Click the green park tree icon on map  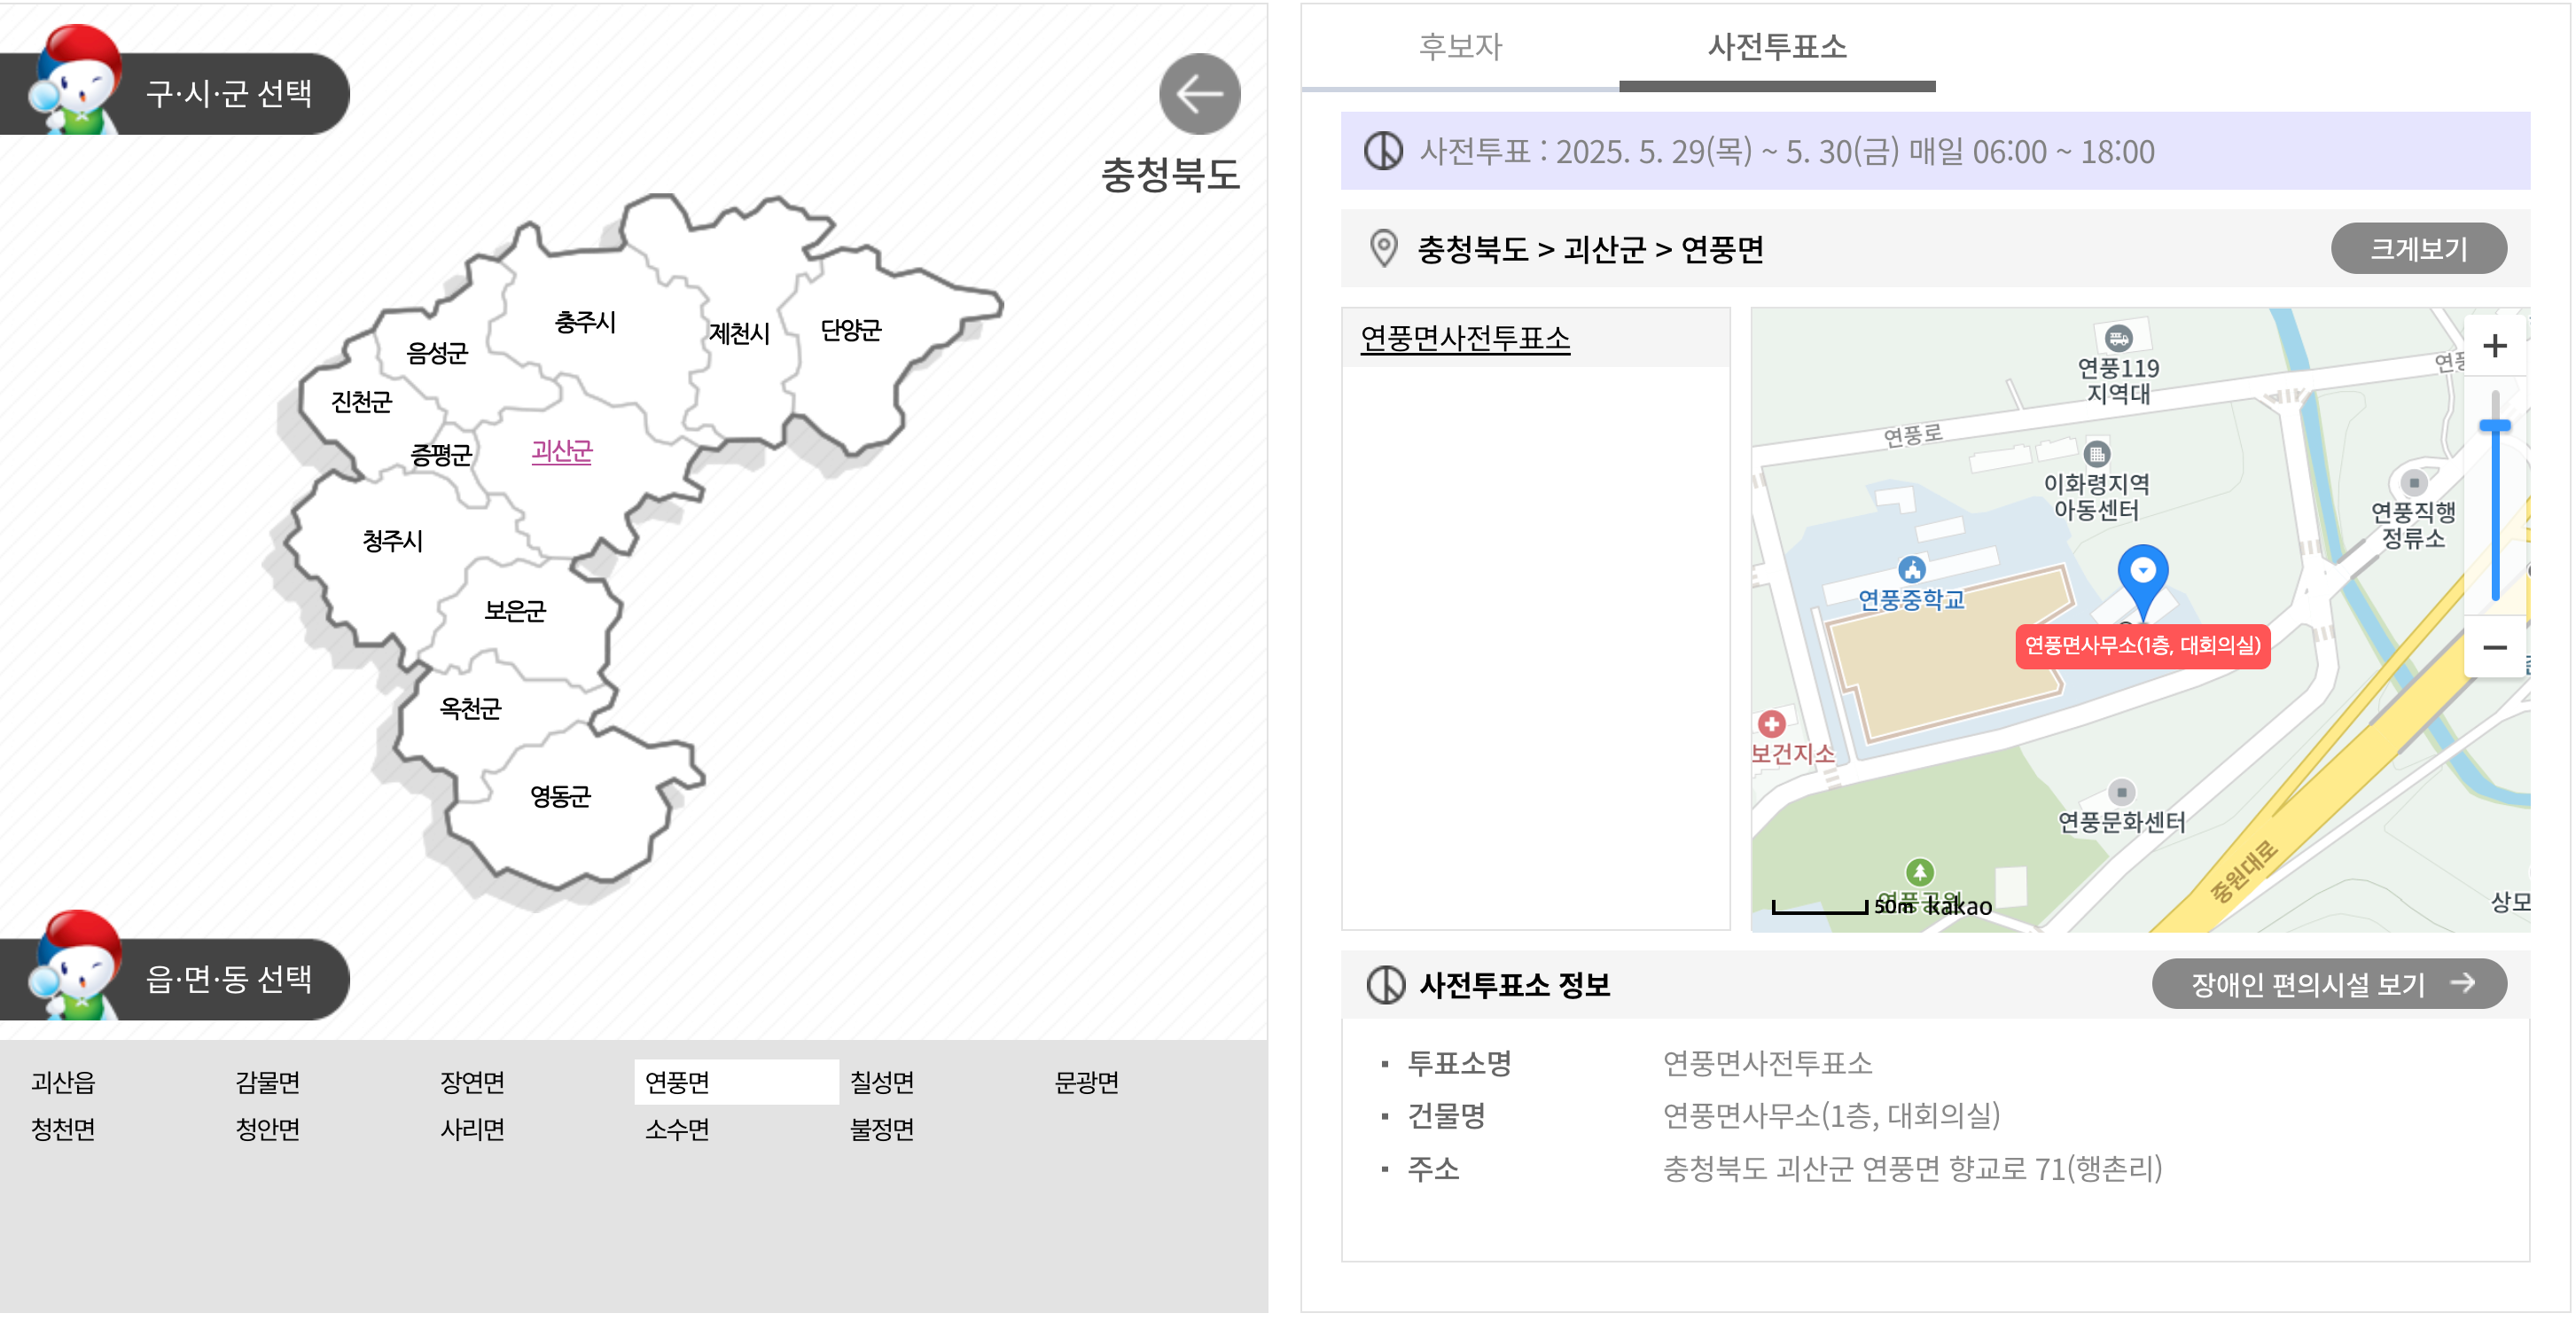coord(1919,872)
